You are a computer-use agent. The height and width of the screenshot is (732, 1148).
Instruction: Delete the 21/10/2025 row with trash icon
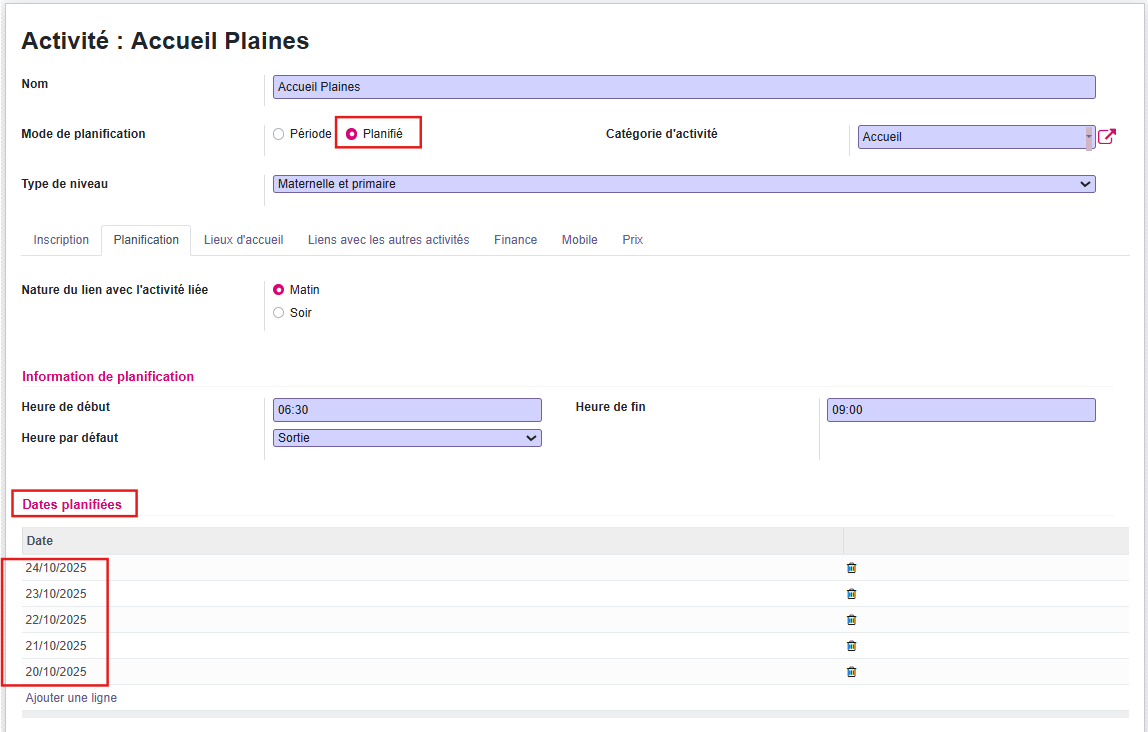coord(851,646)
